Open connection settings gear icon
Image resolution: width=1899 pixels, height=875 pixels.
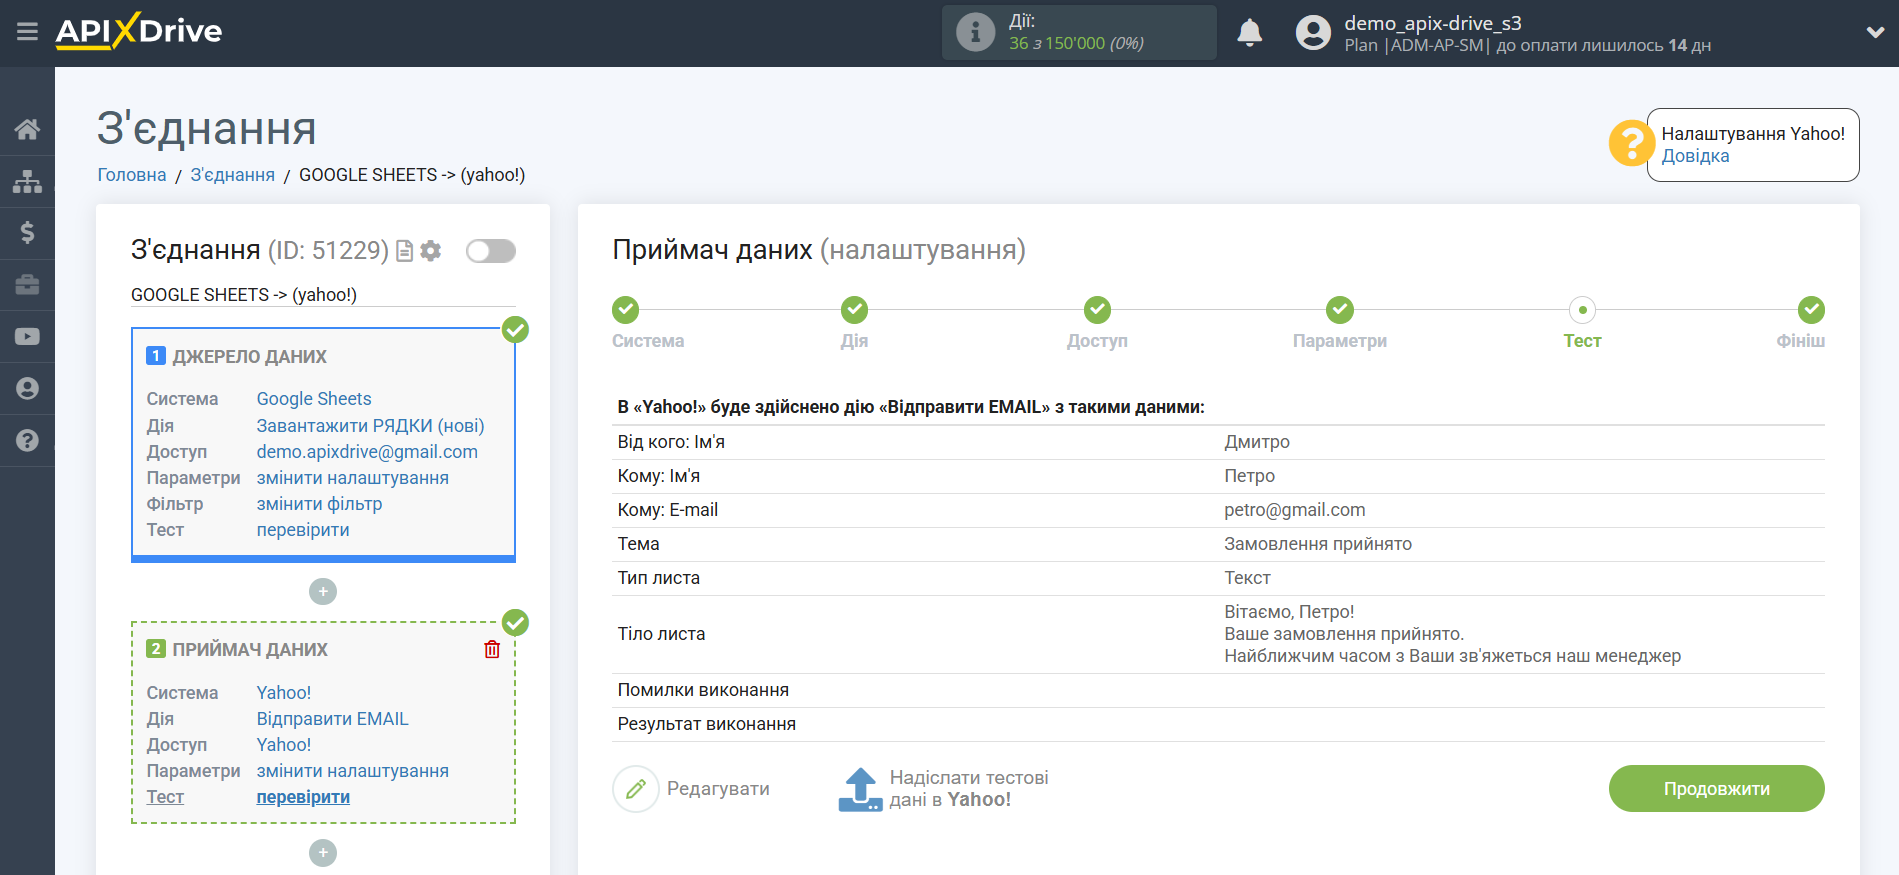point(431,251)
